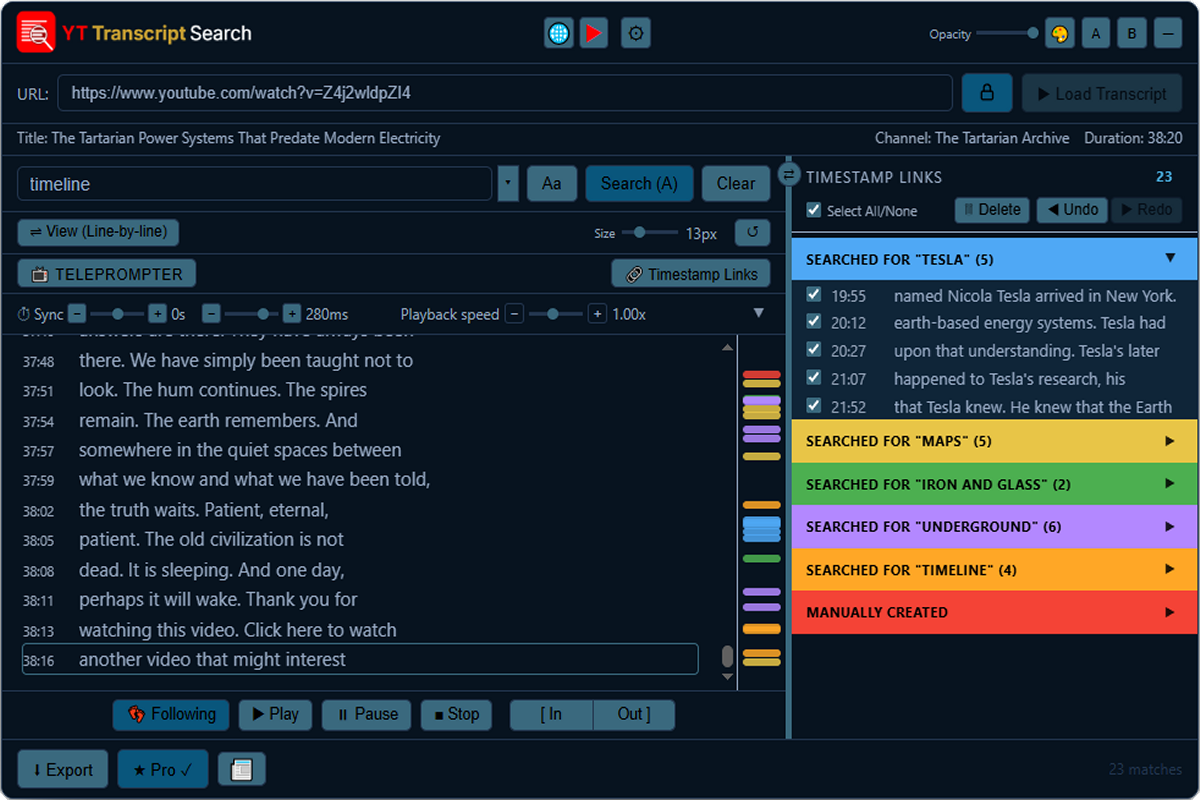Click the Search (A) button
Image resolution: width=1200 pixels, height=800 pixels.
(639, 183)
